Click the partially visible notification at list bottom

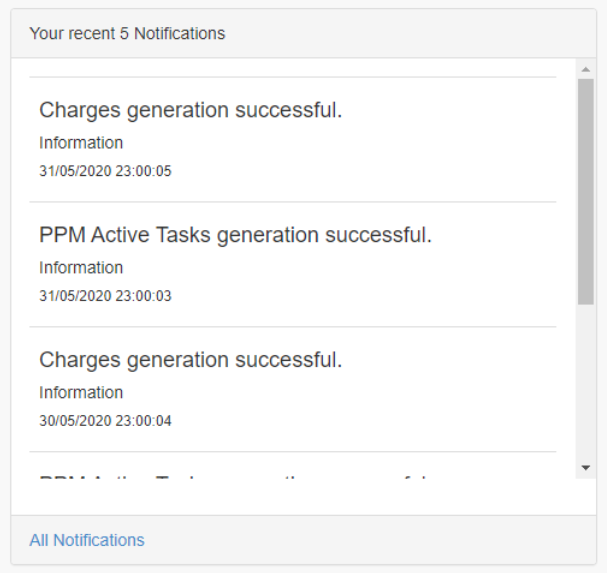(x=235, y=474)
